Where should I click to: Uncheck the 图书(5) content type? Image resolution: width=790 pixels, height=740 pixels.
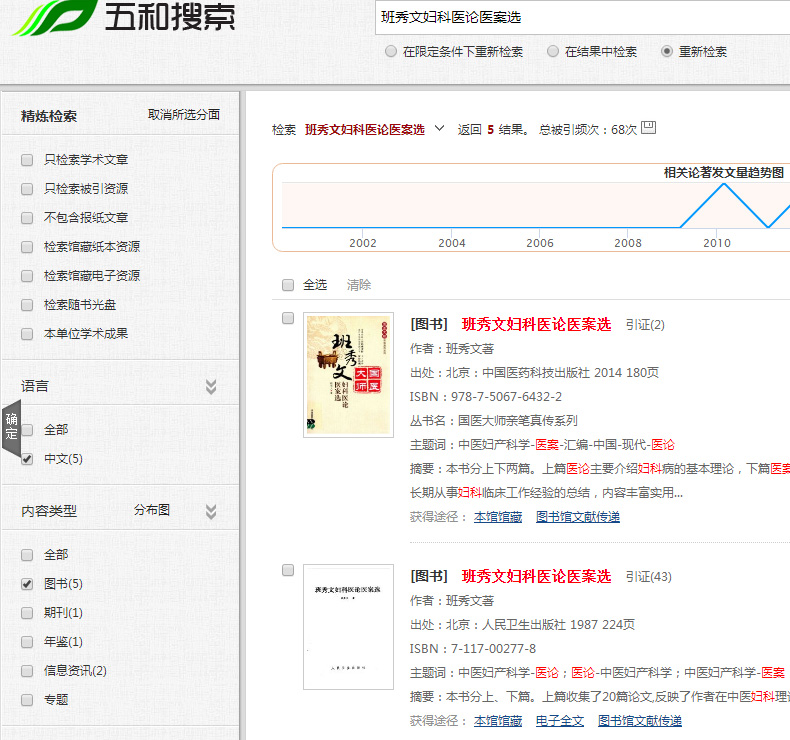27,584
